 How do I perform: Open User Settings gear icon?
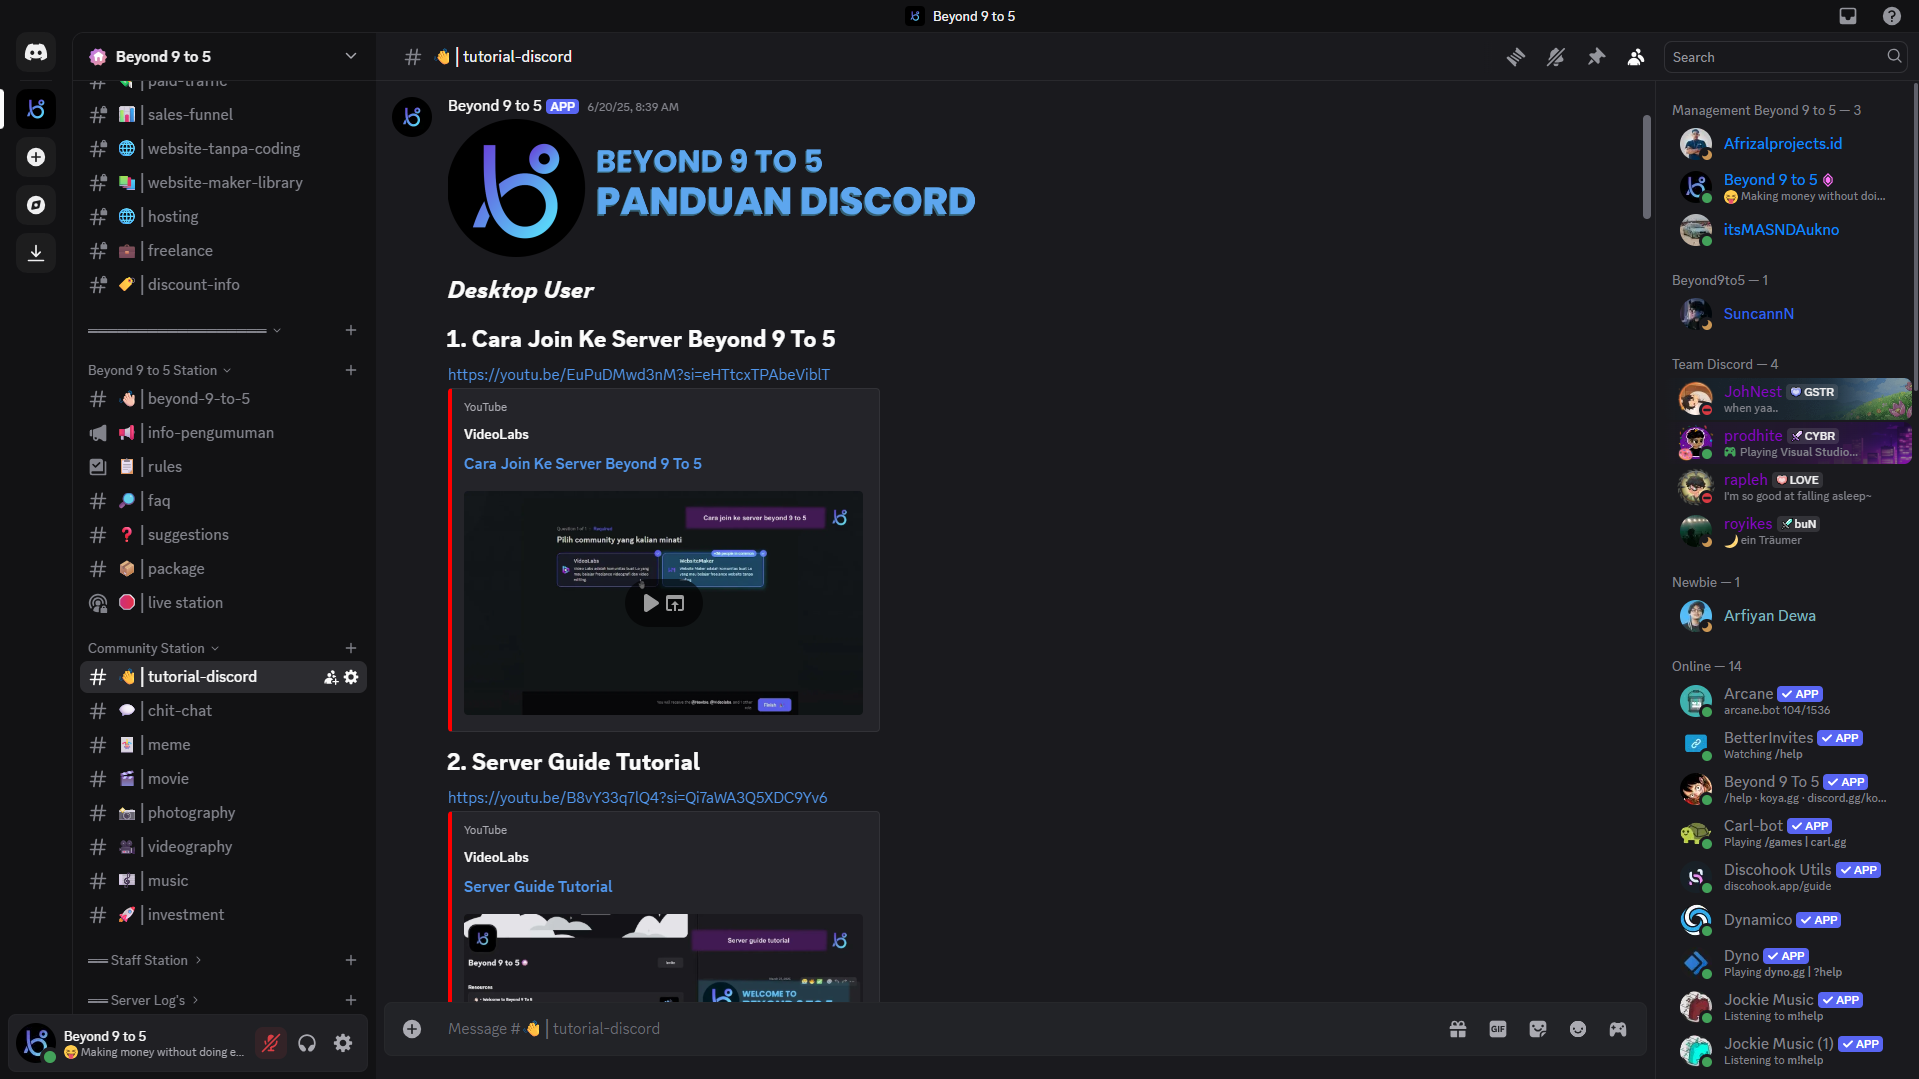click(x=343, y=1043)
